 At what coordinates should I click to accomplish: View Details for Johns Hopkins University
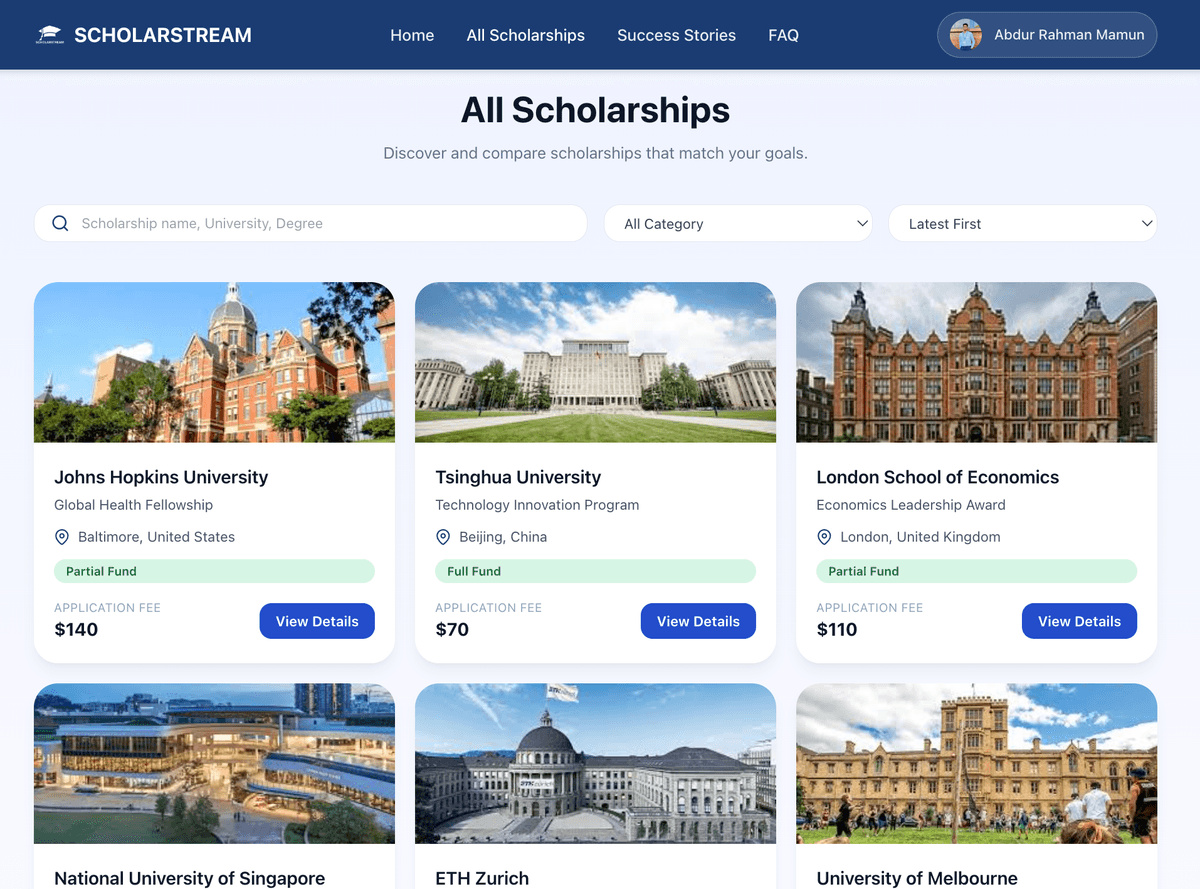click(x=317, y=621)
